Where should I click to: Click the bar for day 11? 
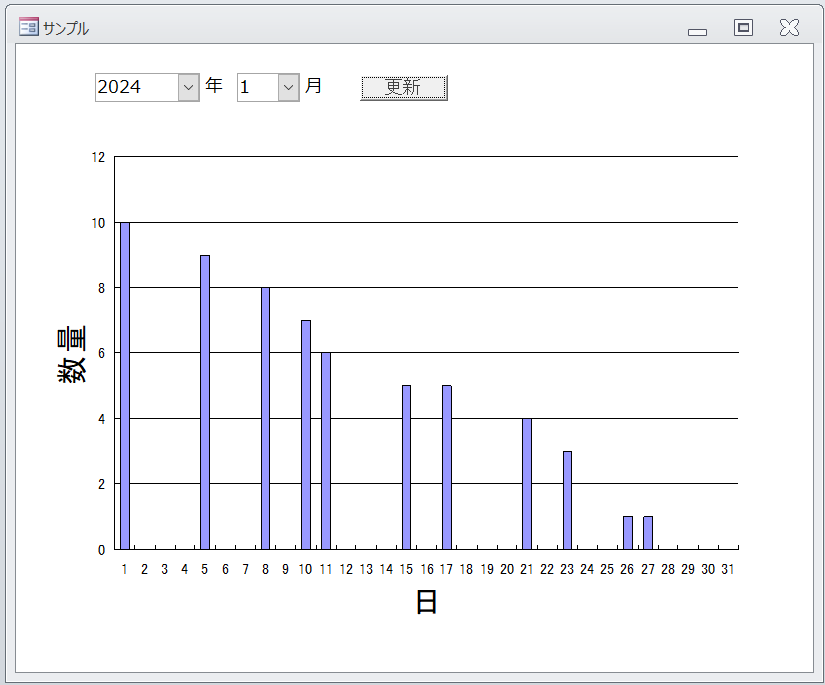click(x=326, y=451)
